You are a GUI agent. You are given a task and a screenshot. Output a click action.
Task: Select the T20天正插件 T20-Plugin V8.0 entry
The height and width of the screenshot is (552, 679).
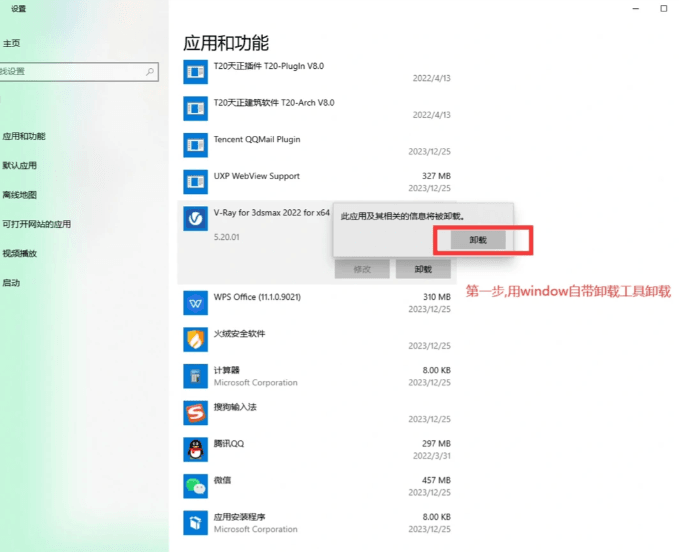[268, 66]
